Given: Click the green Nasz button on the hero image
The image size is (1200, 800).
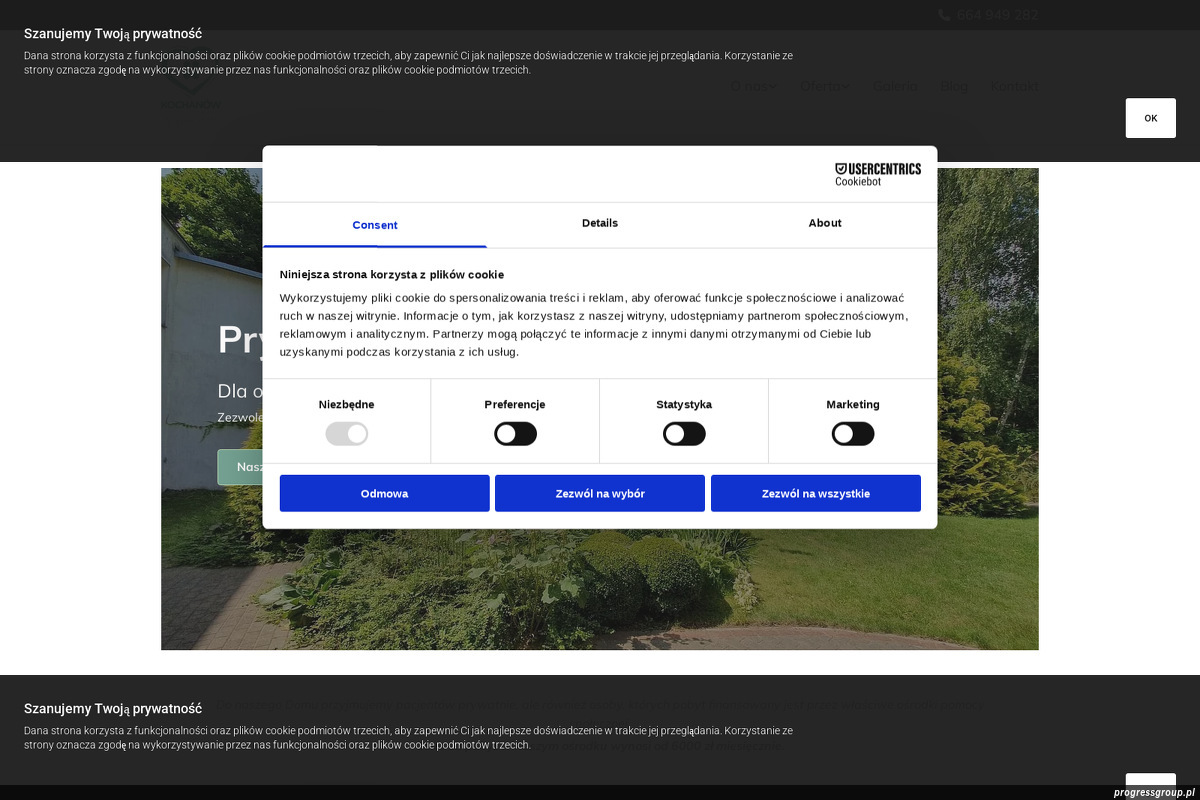Looking at the screenshot, I should pos(240,467).
